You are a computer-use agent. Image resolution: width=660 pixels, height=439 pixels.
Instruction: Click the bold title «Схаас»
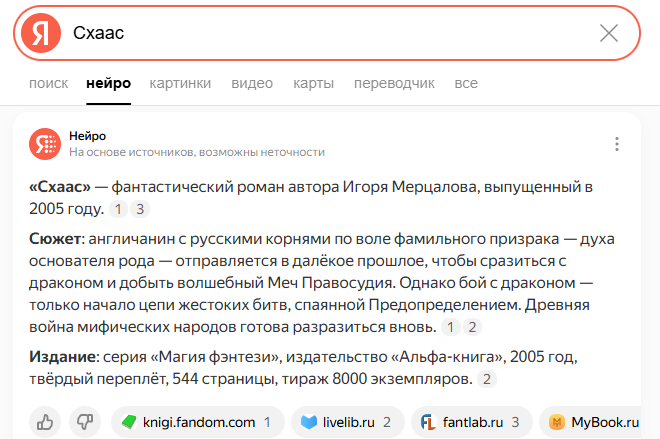60,186
